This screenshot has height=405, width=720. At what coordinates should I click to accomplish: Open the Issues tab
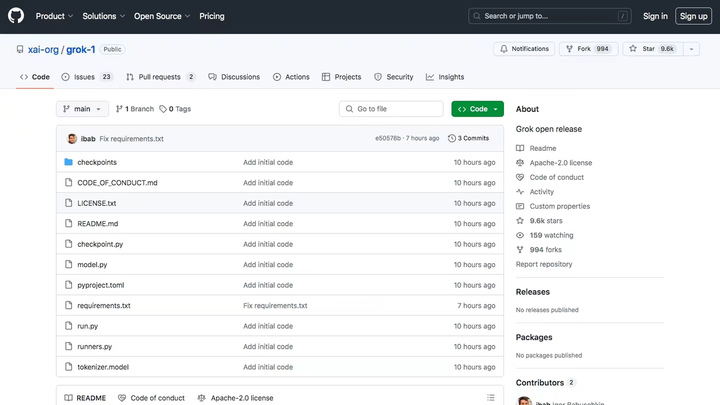(87, 77)
